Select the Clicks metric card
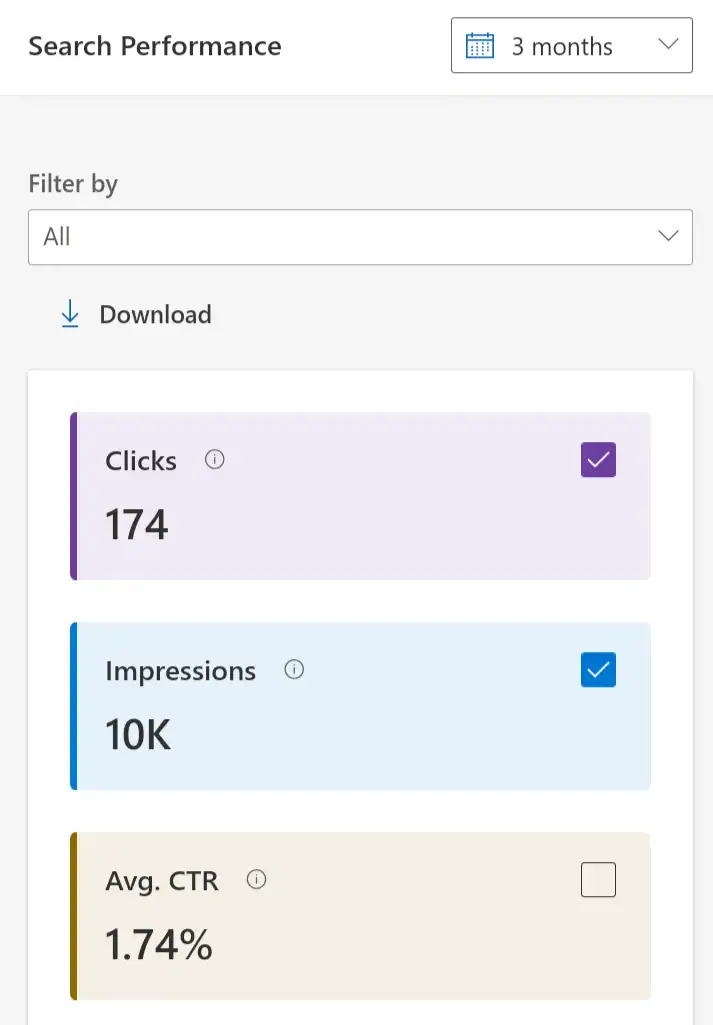This screenshot has width=713, height=1025. coord(360,496)
